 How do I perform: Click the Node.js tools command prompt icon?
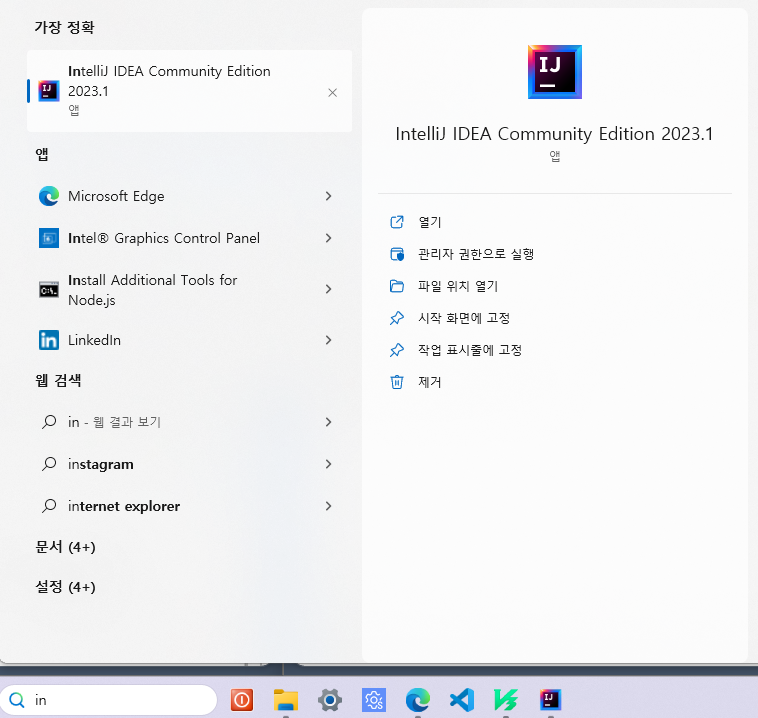click(49, 290)
